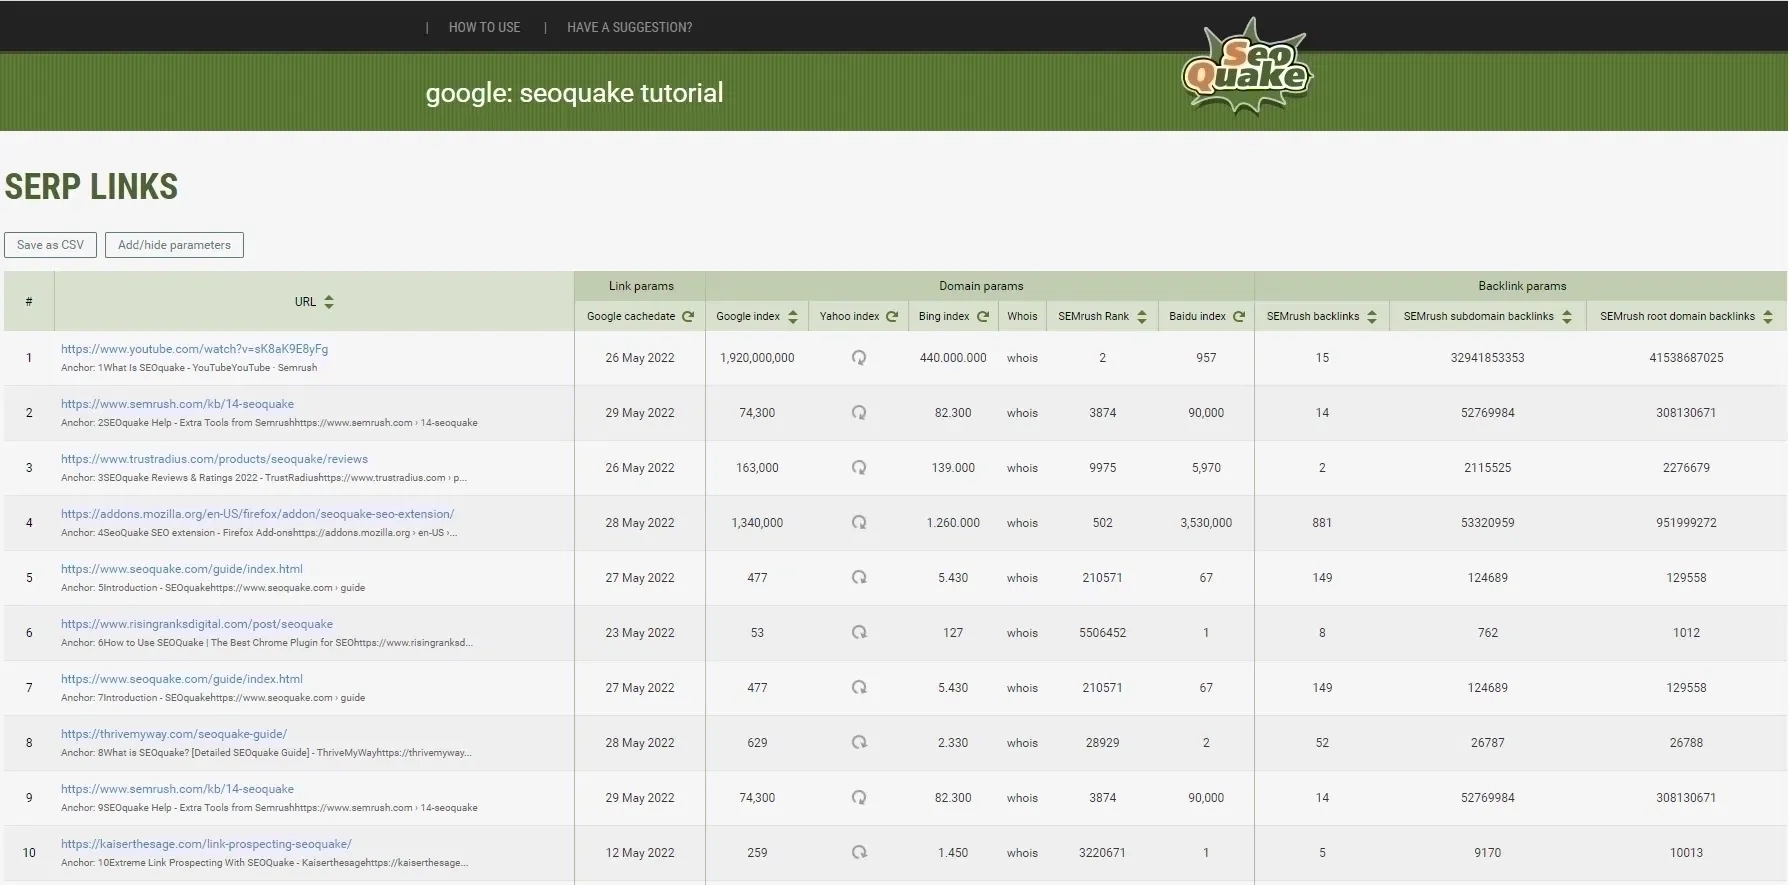Open whois for thrivemyway.com row
The image size is (1789, 885).
[1022, 743]
